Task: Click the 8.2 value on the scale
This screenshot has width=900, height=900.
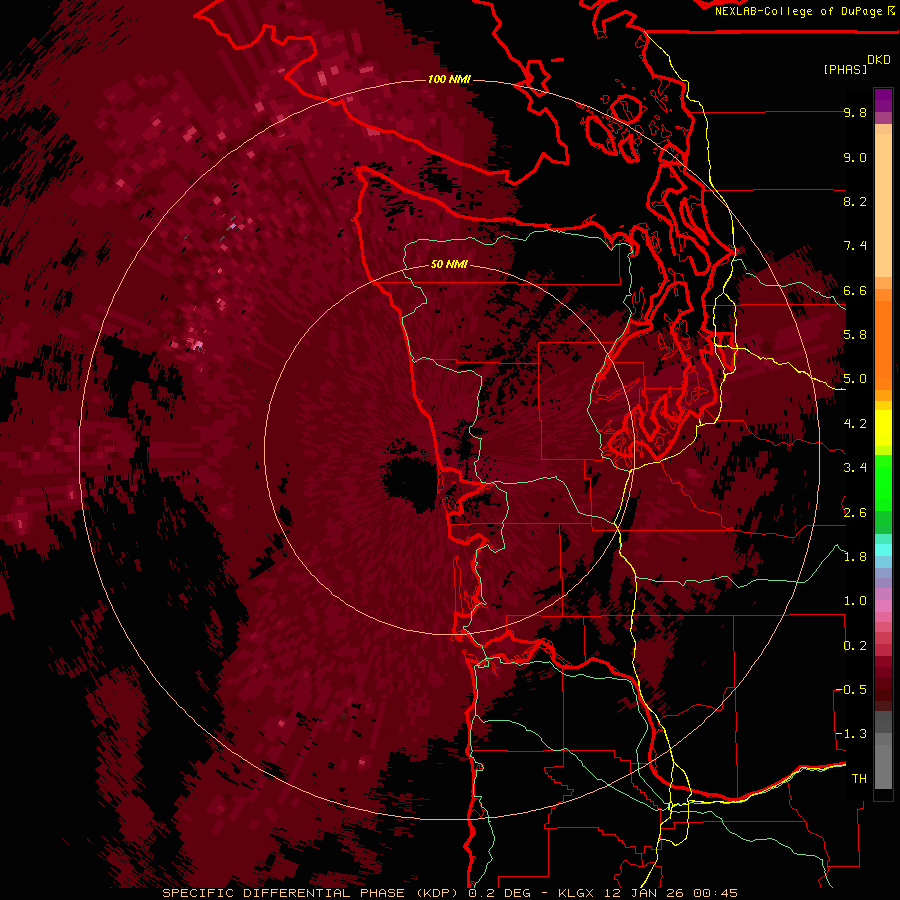Action: click(x=855, y=201)
